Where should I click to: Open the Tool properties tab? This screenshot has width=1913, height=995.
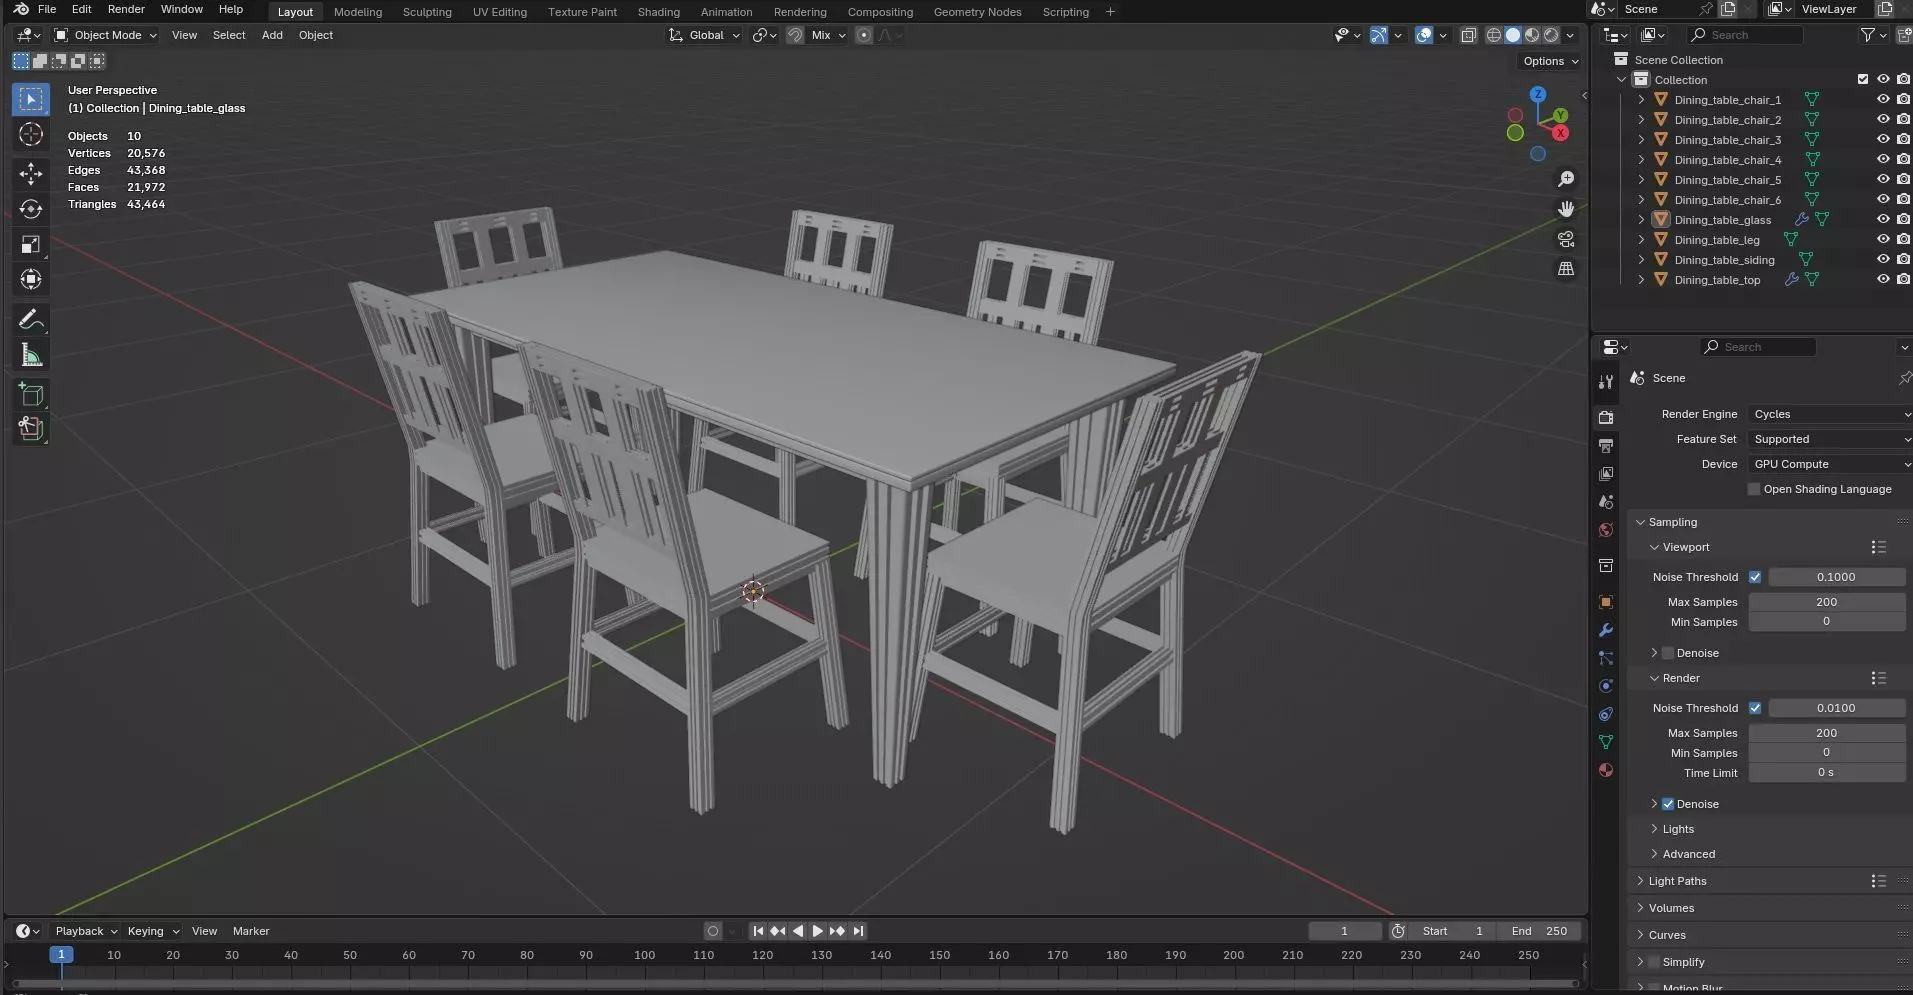coord(1606,382)
